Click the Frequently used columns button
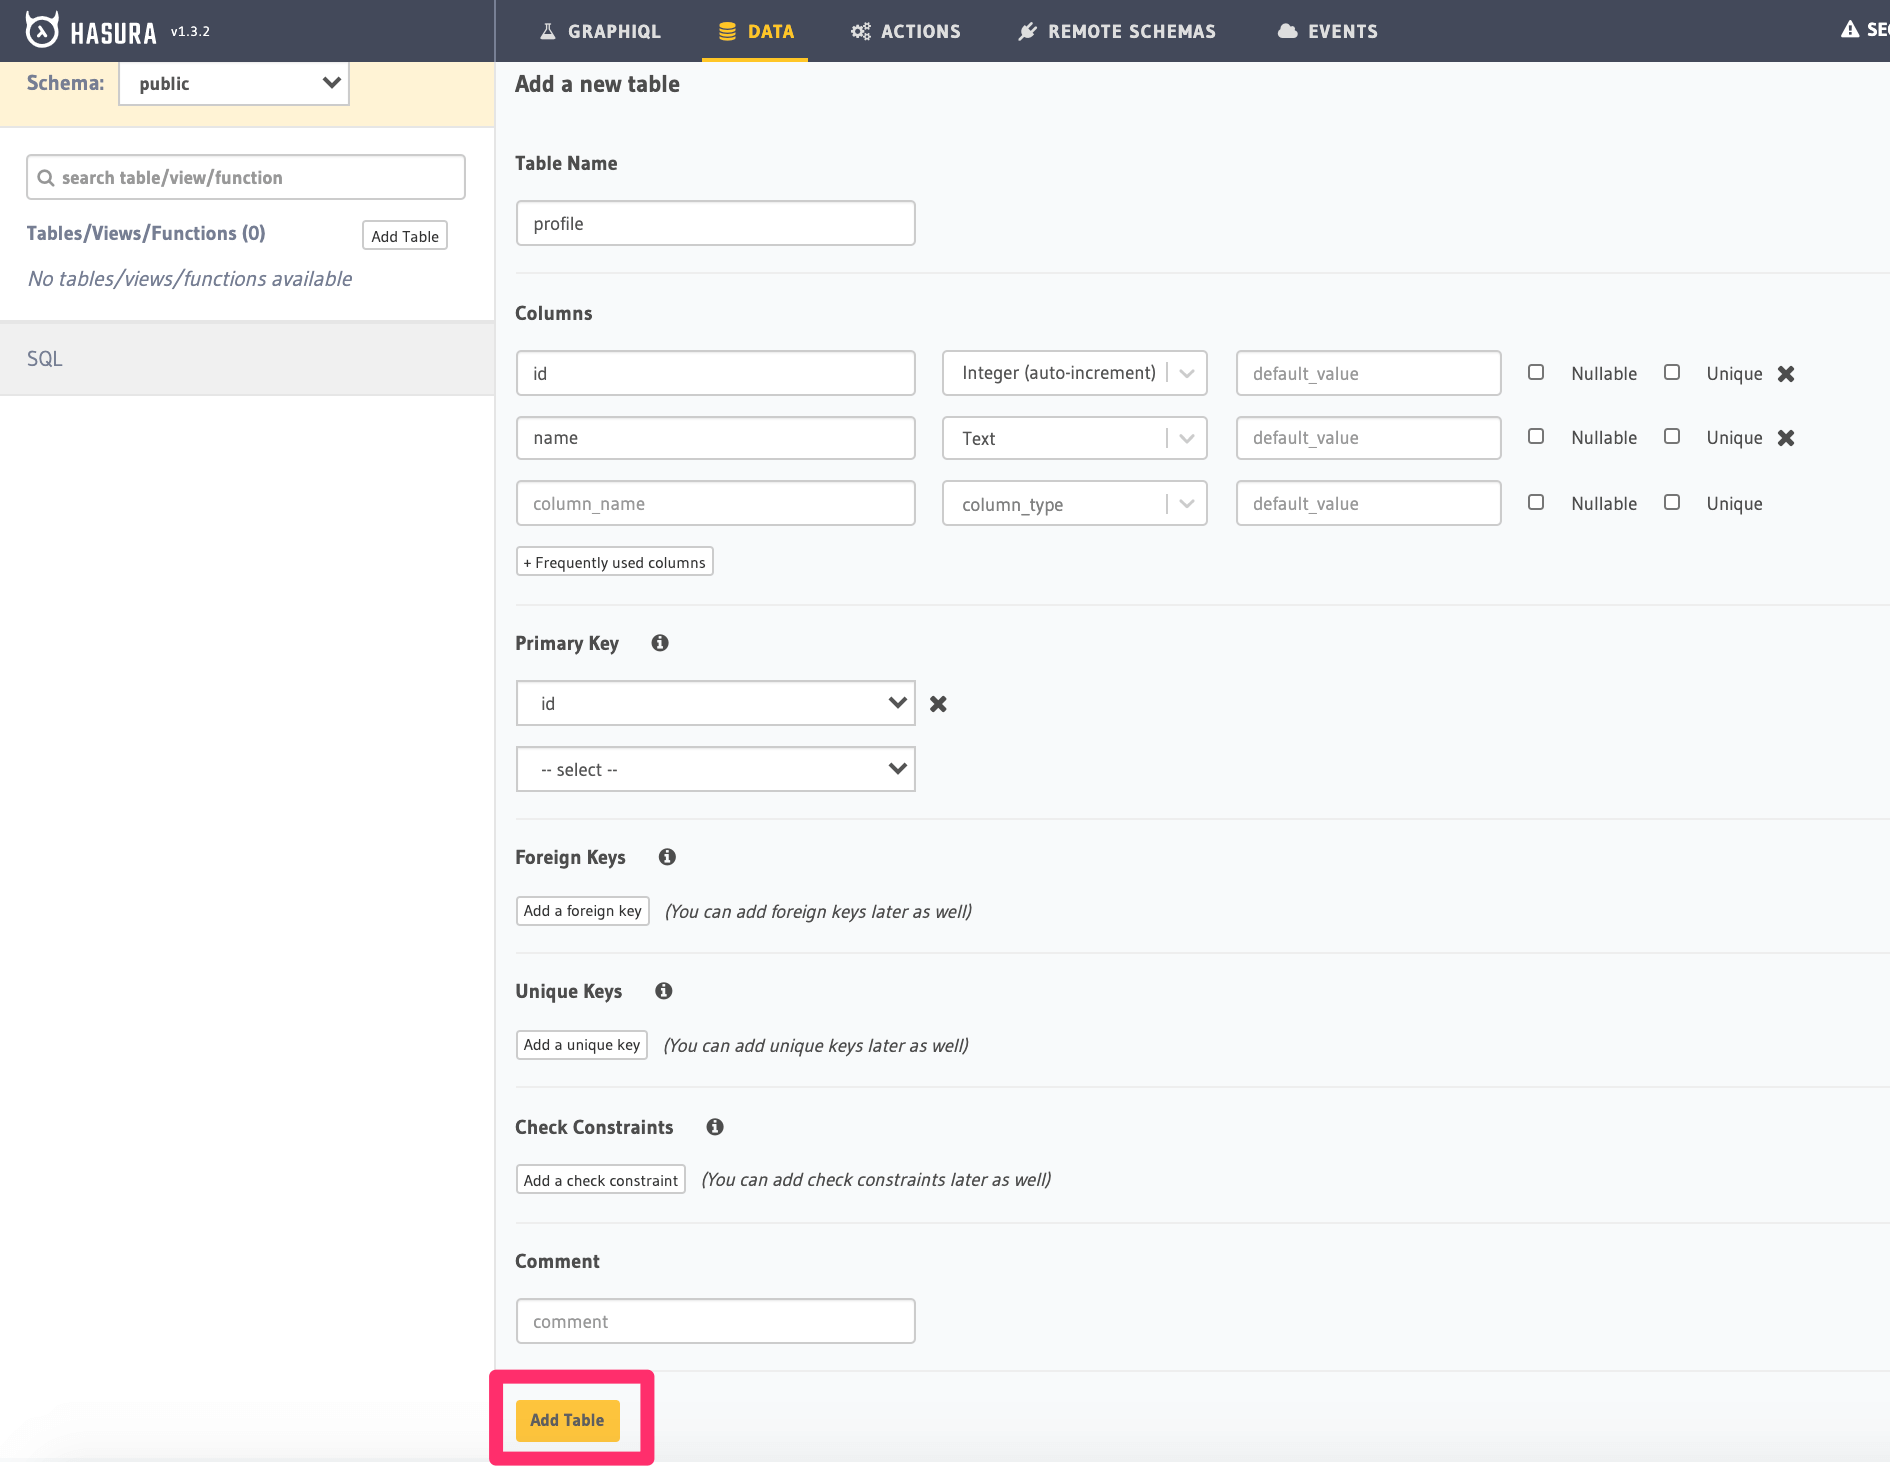 pyautogui.click(x=614, y=562)
